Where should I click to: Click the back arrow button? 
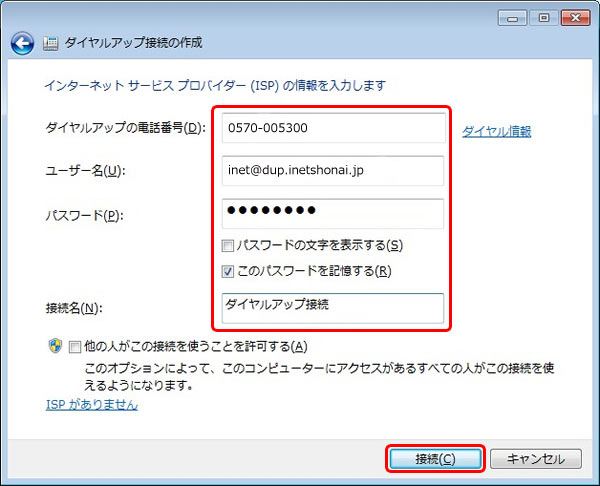point(22,44)
